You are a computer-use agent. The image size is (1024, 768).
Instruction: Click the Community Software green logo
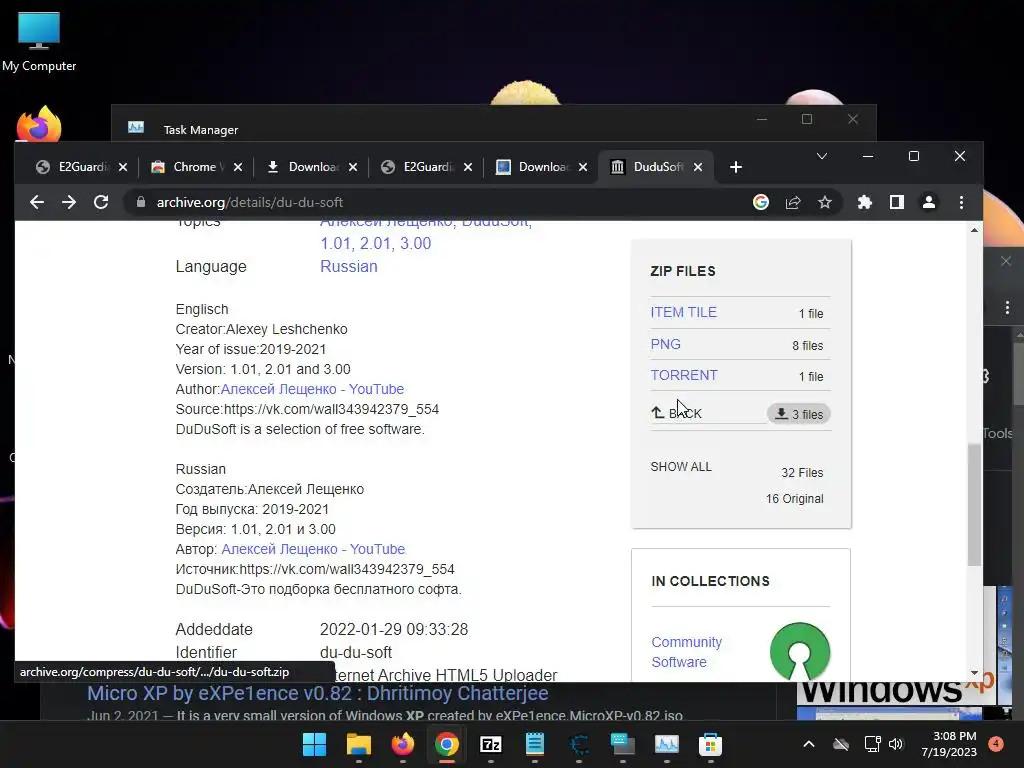[800, 652]
